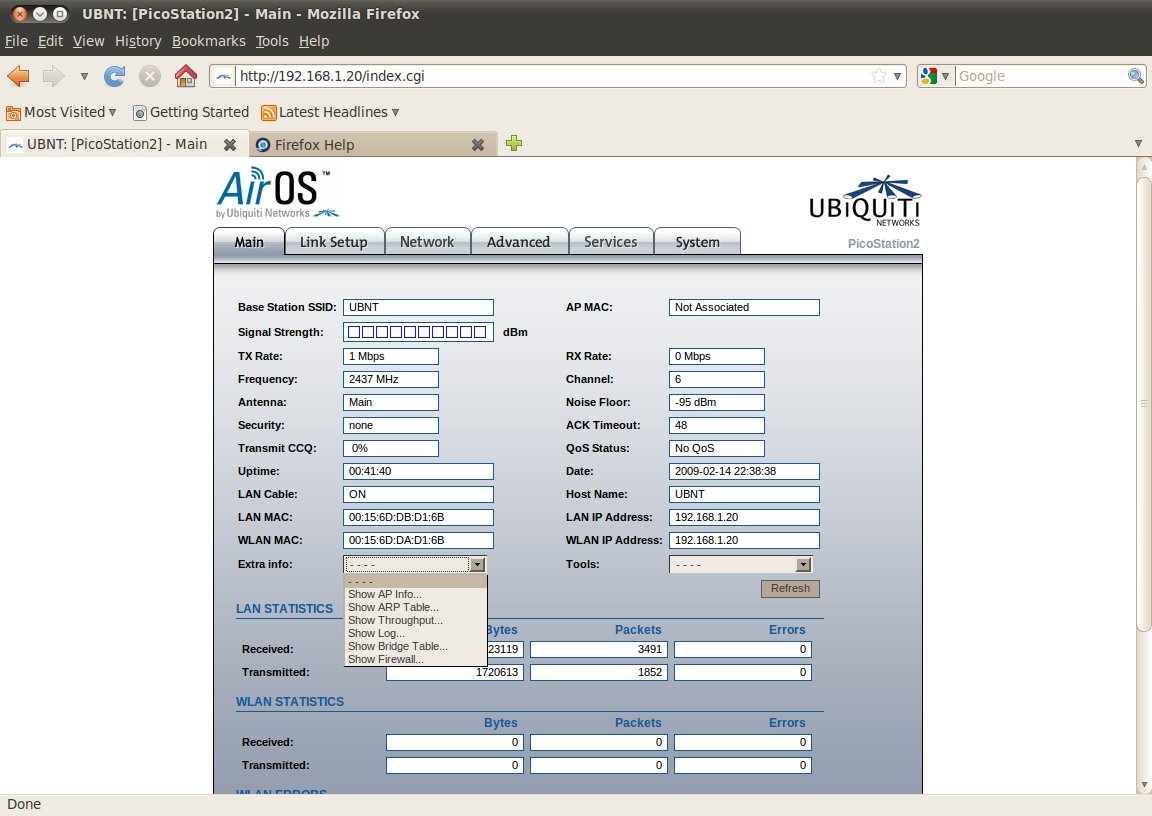Click the browser Back arrow icon
This screenshot has width=1152, height=816.
point(19,76)
